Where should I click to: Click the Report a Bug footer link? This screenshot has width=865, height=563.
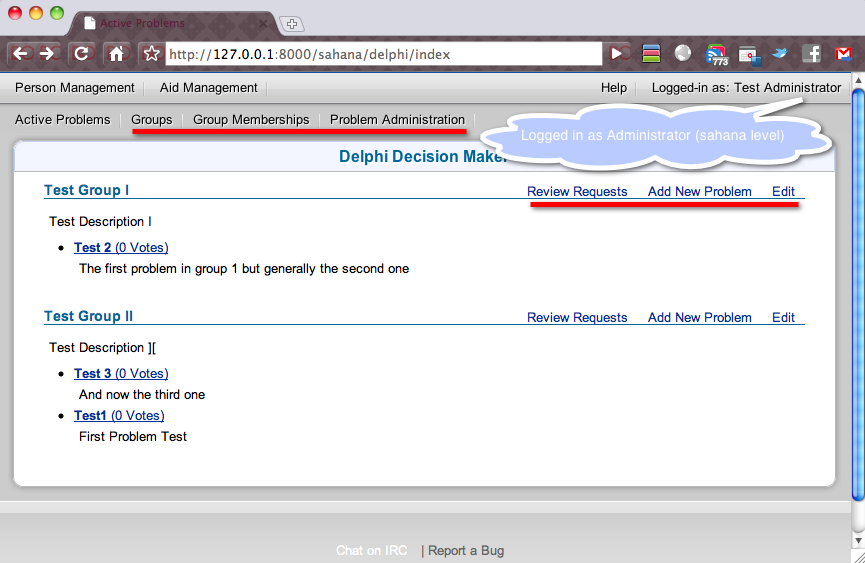pos(466,551)
